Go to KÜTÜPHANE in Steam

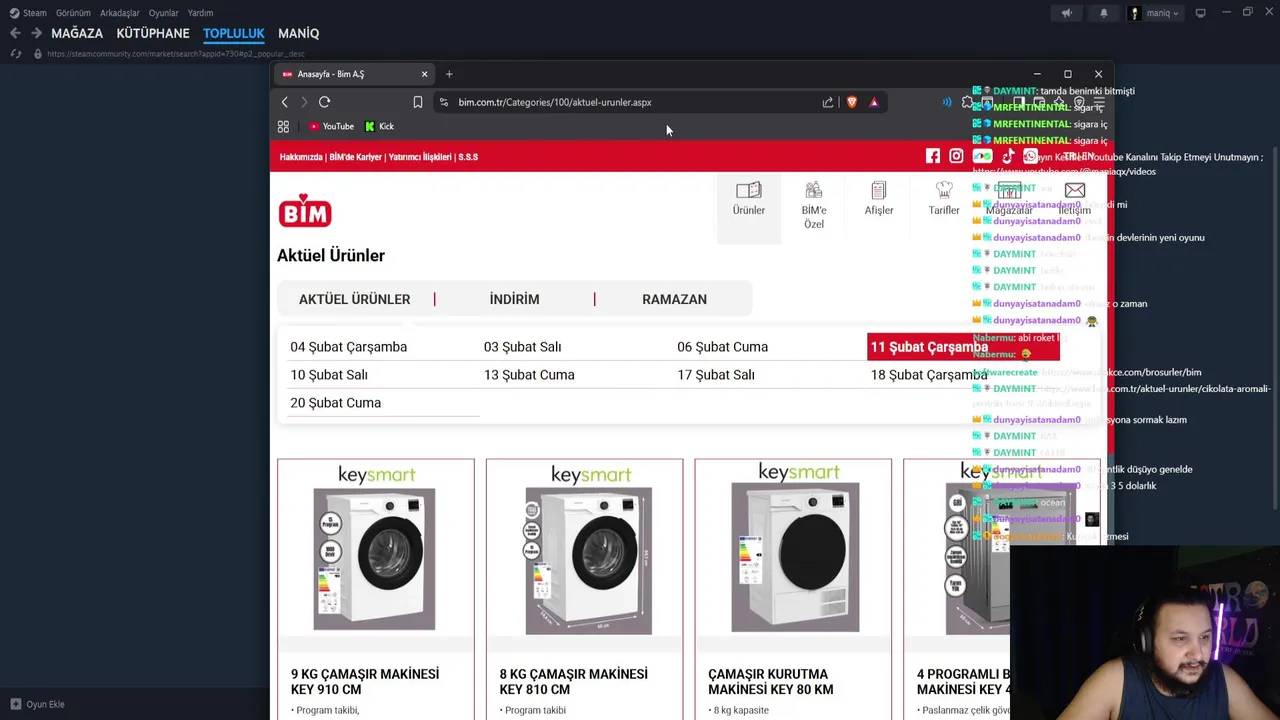click(x=153, y=33)
